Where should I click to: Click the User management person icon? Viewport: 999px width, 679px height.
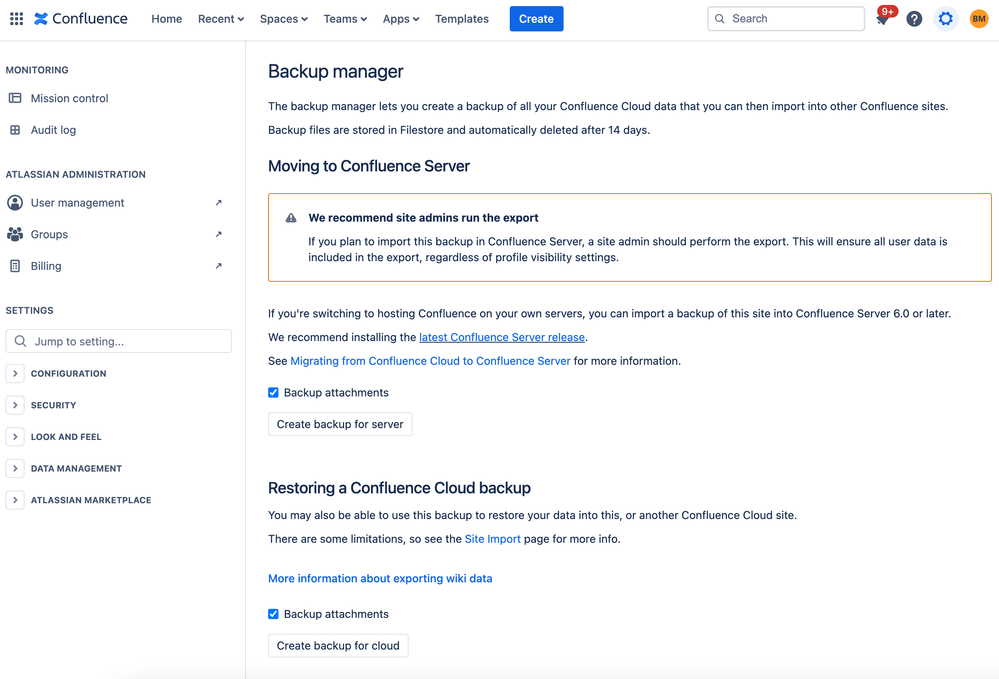click(15, 203)
